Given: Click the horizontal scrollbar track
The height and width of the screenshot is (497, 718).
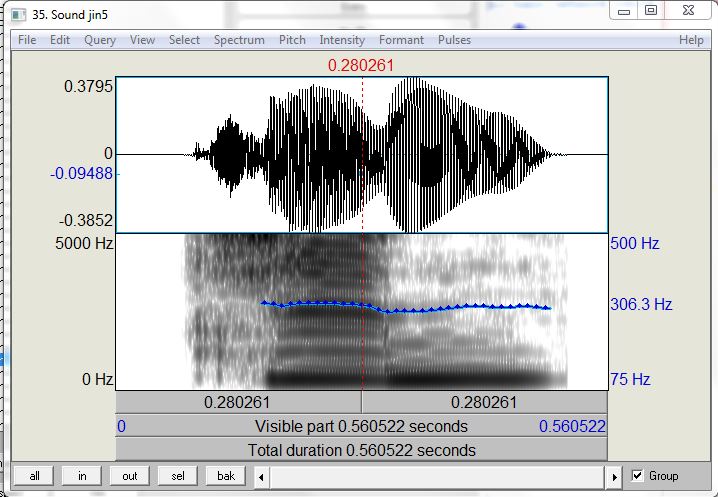Looking at the screenshot, I should (x=437, y=477).
